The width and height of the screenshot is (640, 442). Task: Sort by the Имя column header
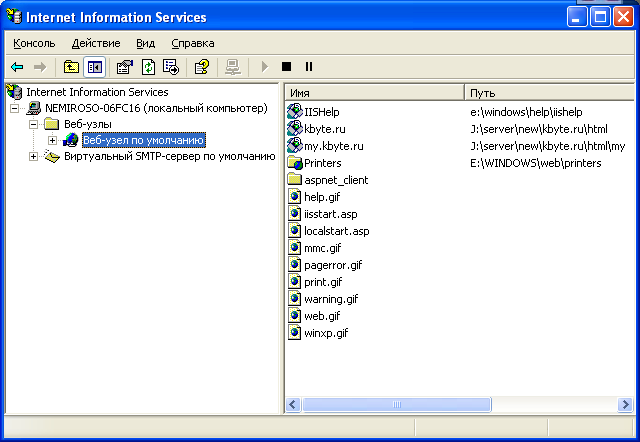(375, 93)
